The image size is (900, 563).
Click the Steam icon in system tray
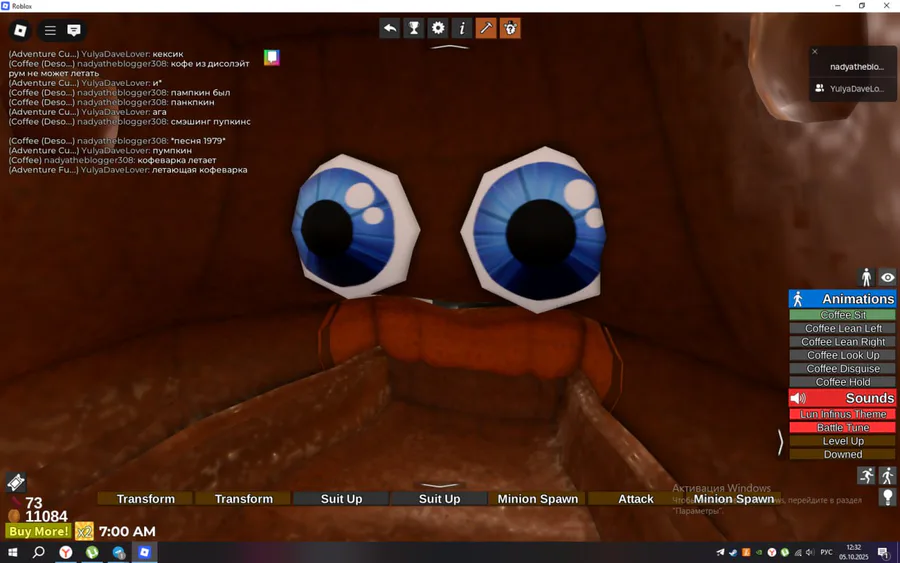coord(733,552)
